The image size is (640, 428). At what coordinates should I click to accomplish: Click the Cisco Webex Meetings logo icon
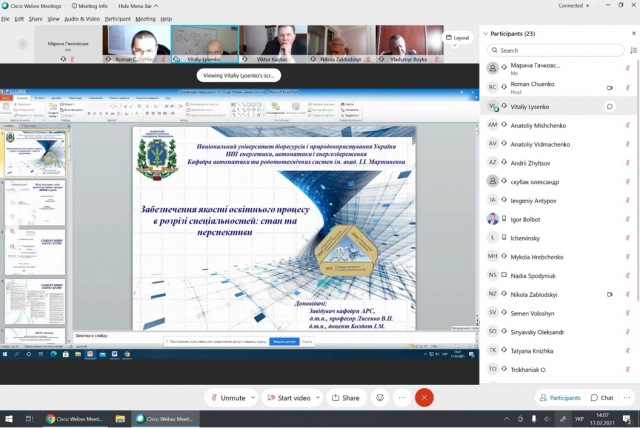(x=5, y=6)
